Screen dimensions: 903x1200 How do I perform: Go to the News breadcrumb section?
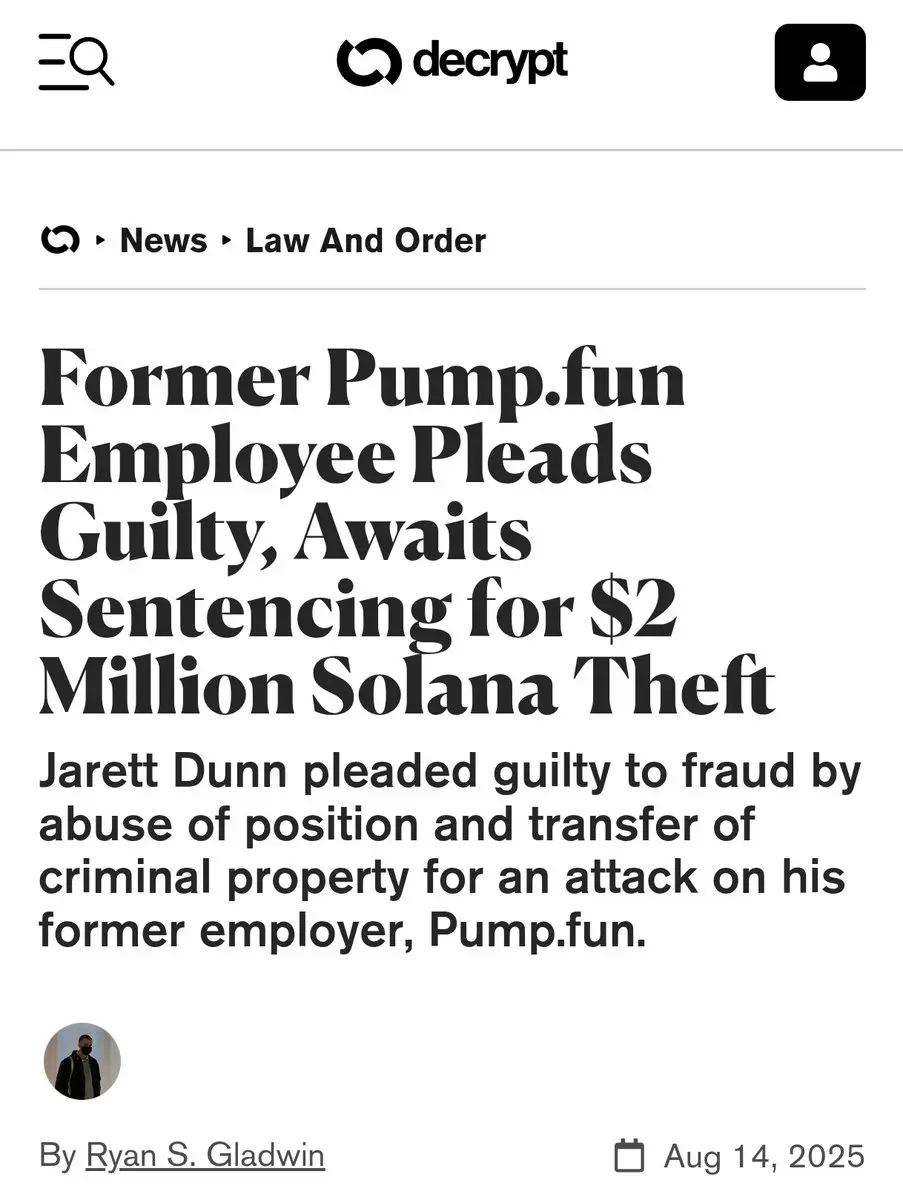pyautogui.click(x=163, y=240)
